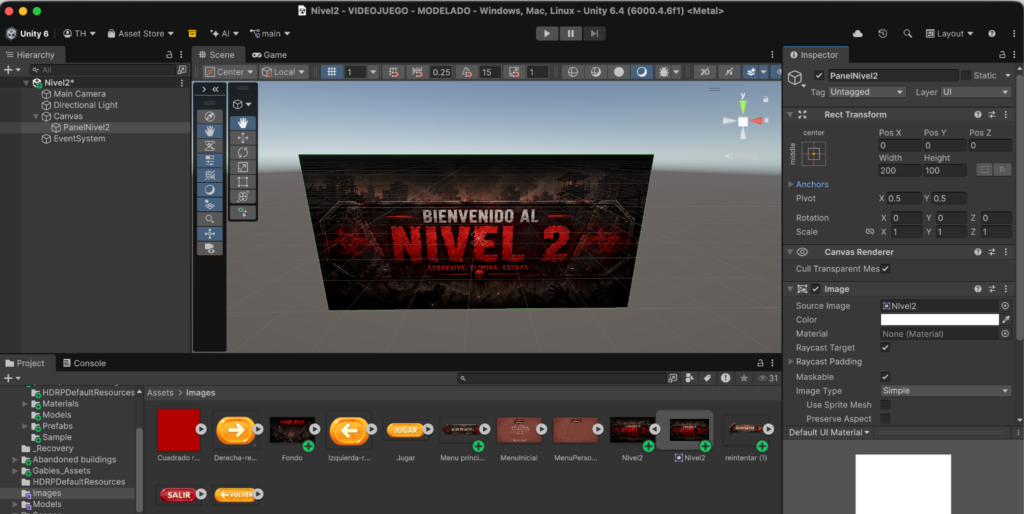
Task: Select the Move tool in Scene overlay
Action: tap(243, 138)
